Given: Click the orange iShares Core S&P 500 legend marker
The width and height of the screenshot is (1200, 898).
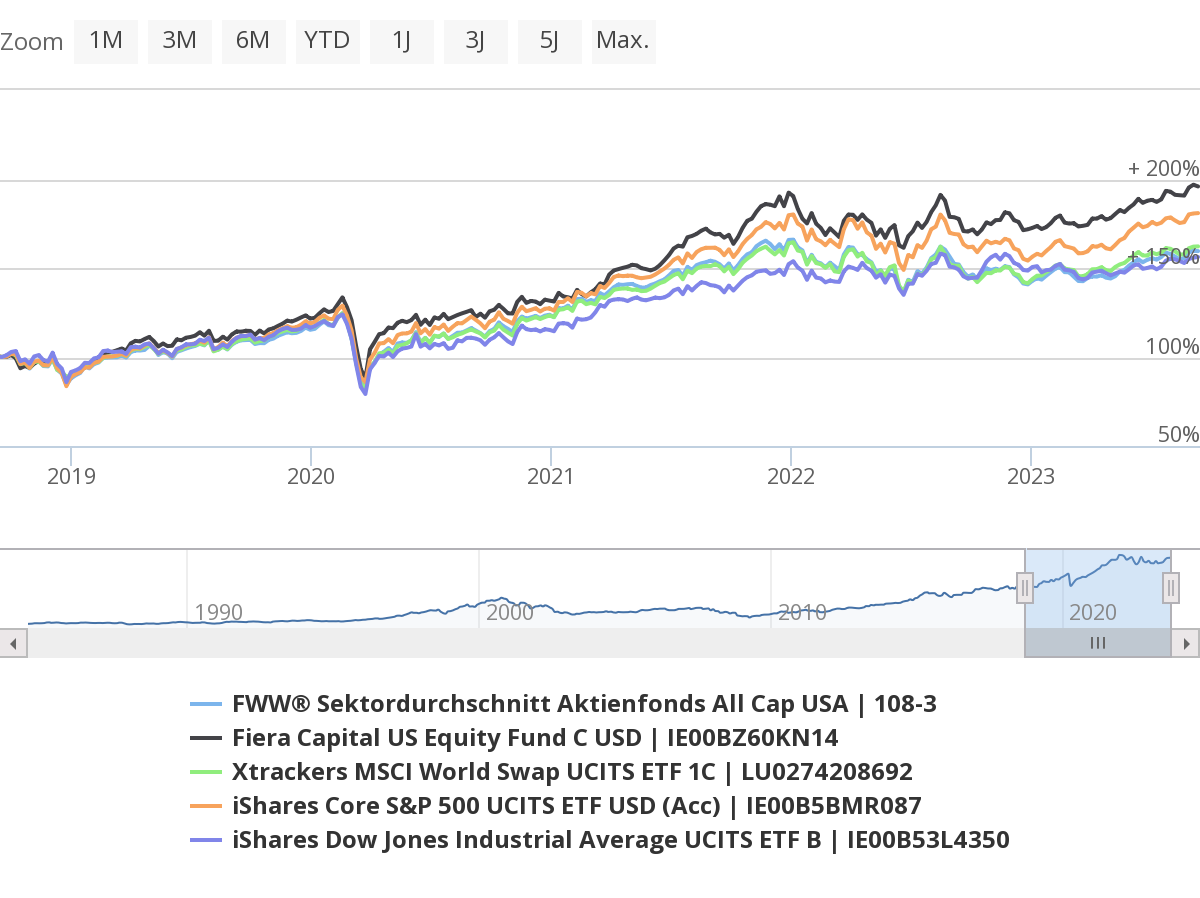Looking at the screenshot, I should click(205, 807).
